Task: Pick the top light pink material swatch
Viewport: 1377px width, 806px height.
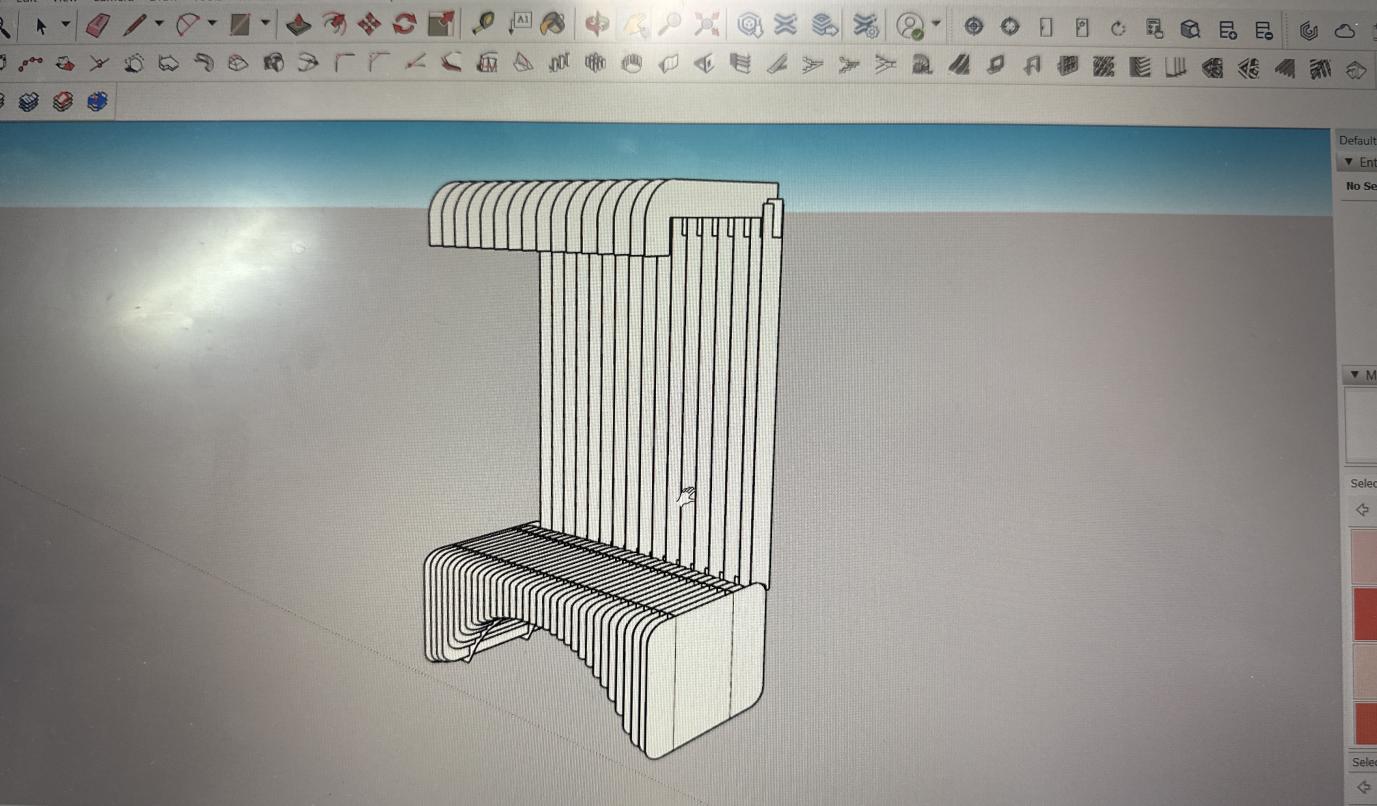Action: coord(1364,557)
